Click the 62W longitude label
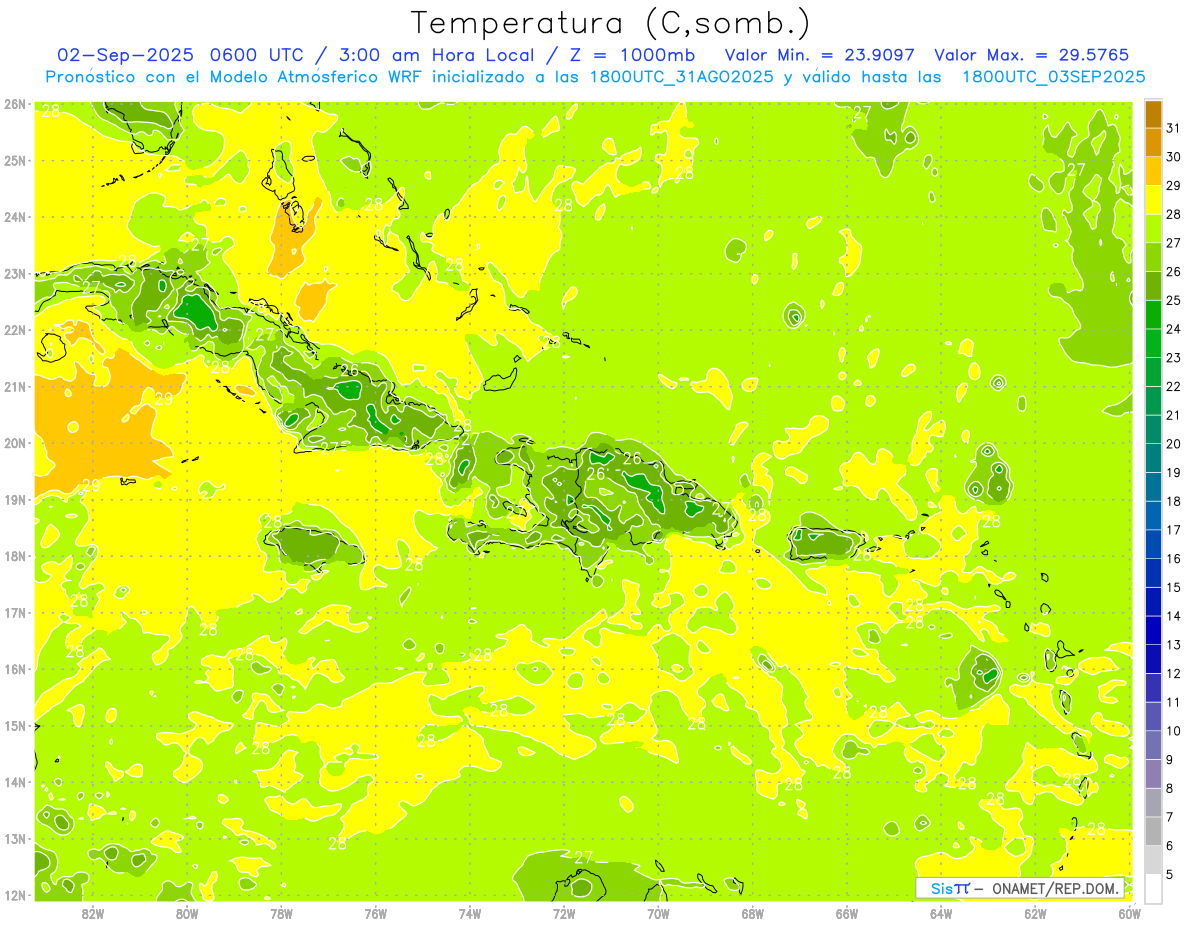 coord(1035,914)
